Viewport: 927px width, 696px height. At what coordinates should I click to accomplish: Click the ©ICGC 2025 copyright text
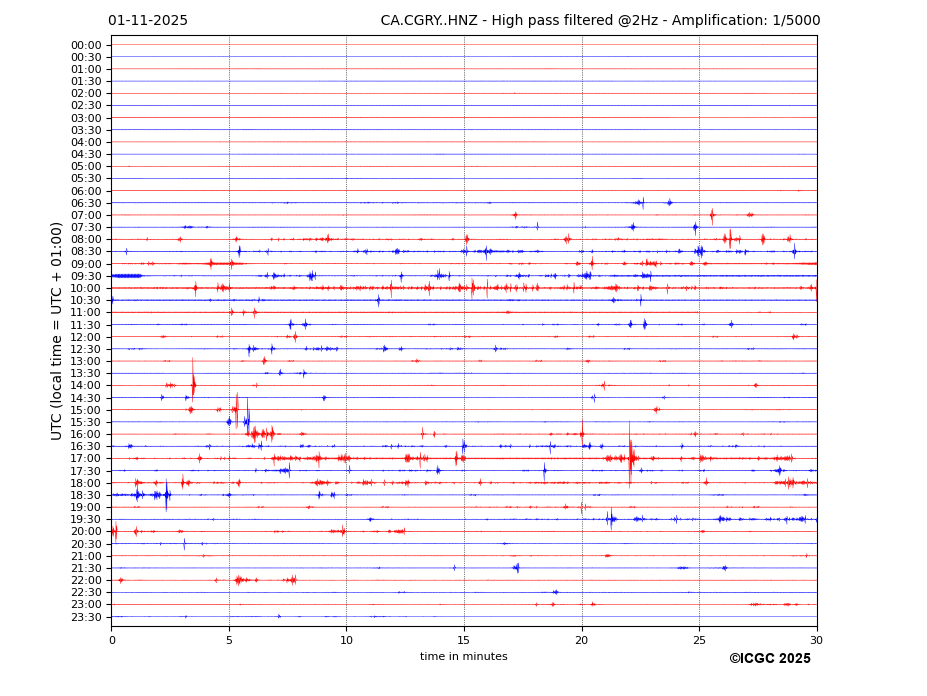[x=769, y=659]
